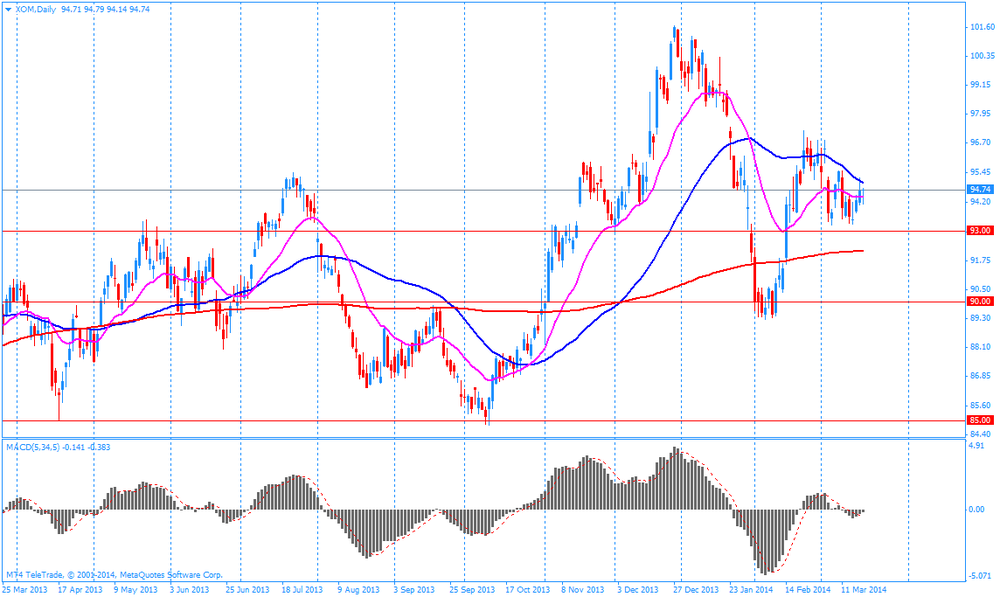Click the 88.10 price axis label
This screenshot has width=1000, height=597.
(982, 347)
